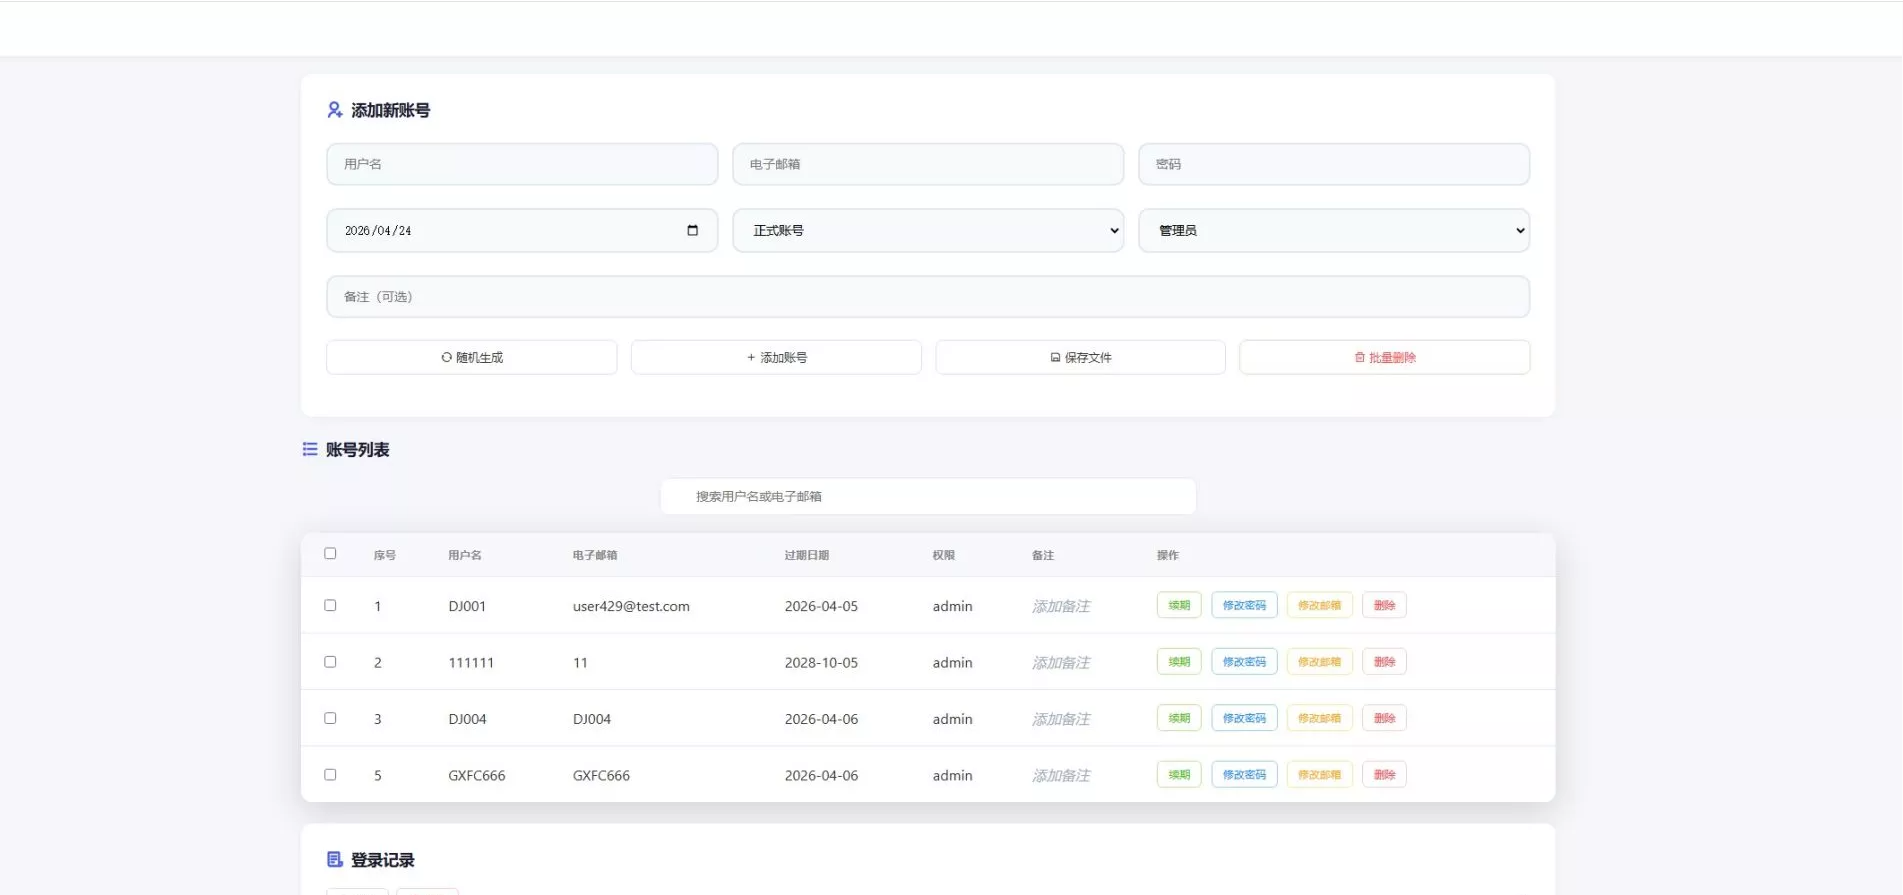
Task: Click the user icon beside 添加新账号
Action: (x=335, y=110)
